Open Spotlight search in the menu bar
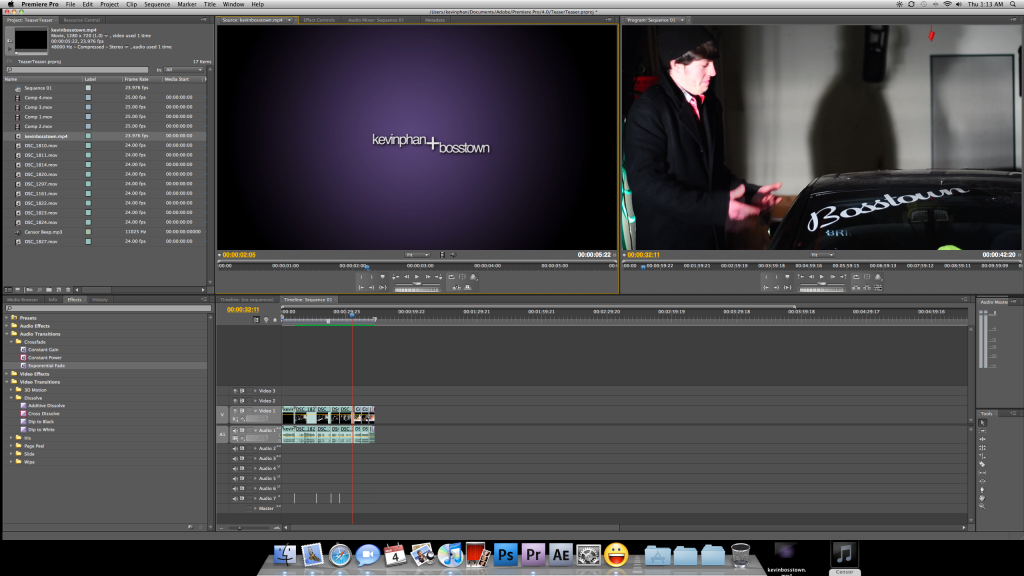This screenshot has height=576, width=1024. tap(1014, 4)
